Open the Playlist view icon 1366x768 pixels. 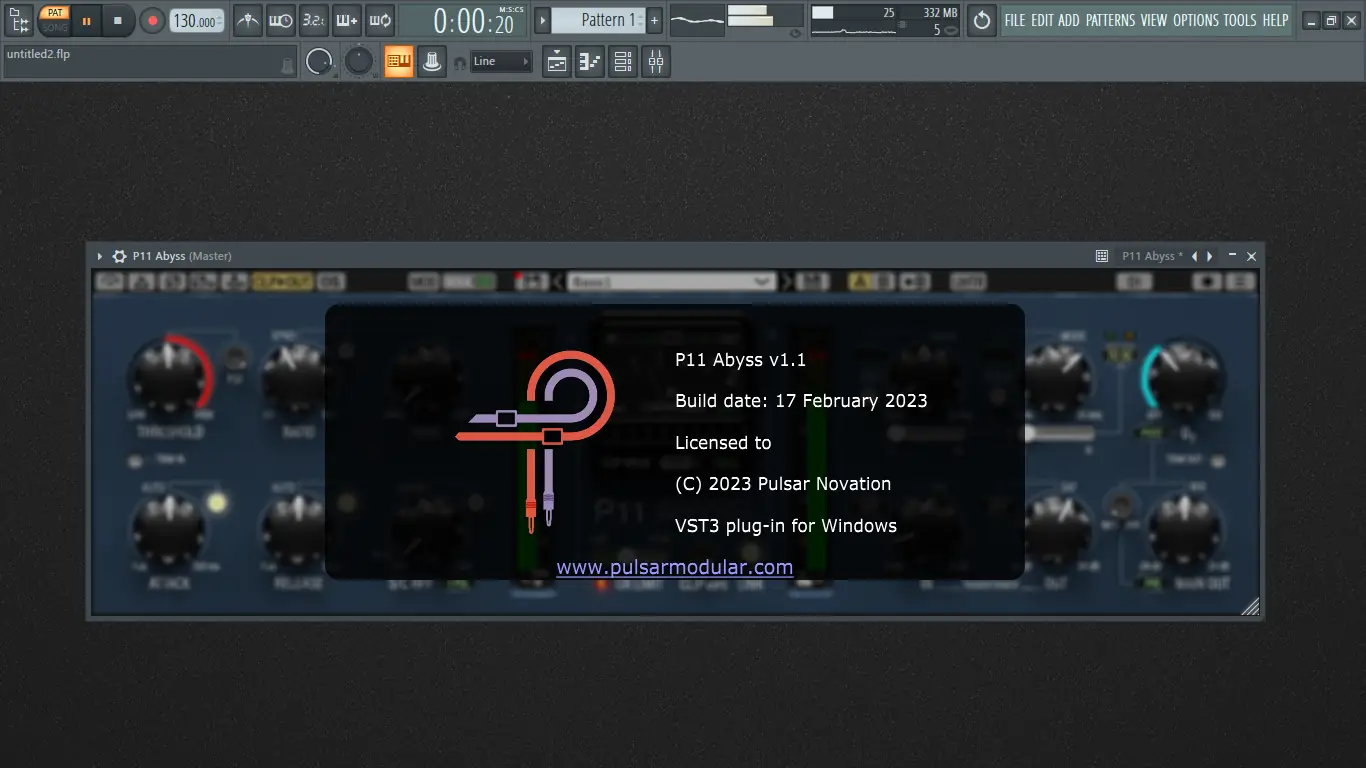(x=557, y=62)
